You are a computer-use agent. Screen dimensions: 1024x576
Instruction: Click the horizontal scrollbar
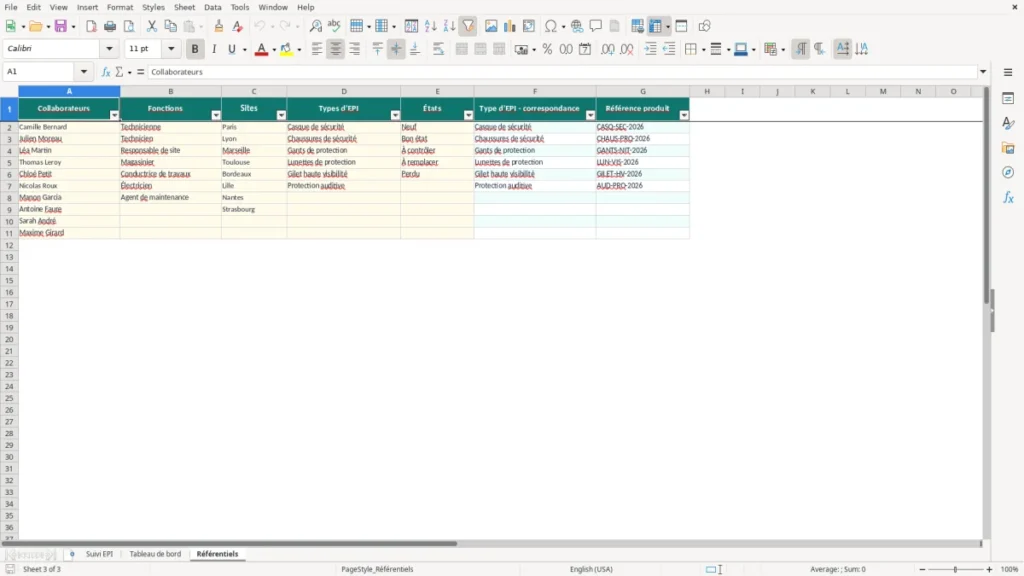pyautogui.click(x=229, y=543)
